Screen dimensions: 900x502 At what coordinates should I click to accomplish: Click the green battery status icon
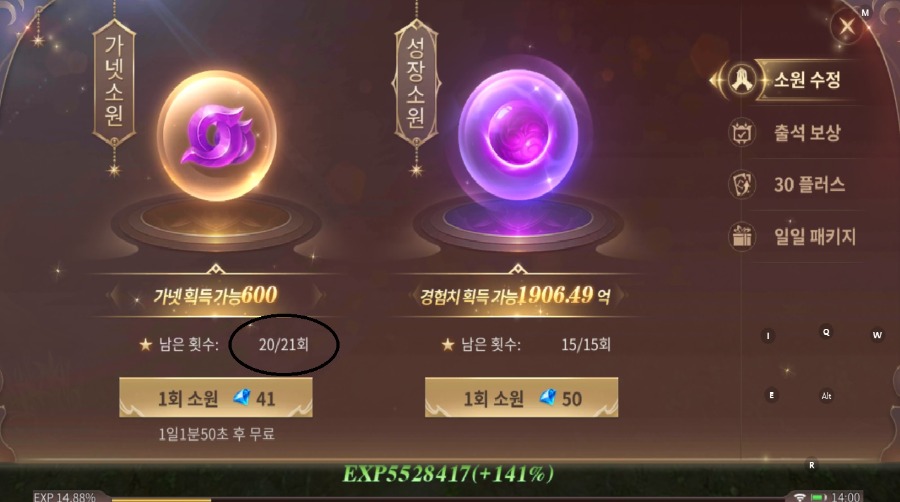[818, 497]
